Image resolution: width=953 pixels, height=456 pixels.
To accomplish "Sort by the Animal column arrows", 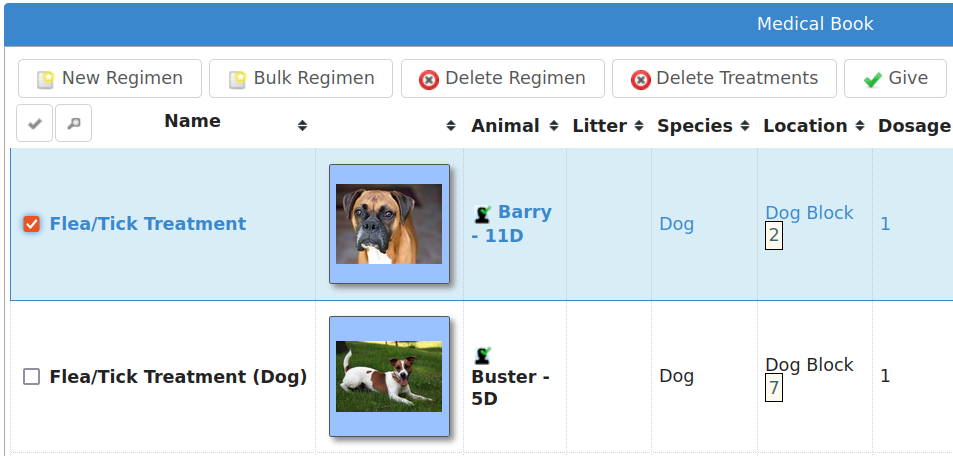I will [554, 126].
